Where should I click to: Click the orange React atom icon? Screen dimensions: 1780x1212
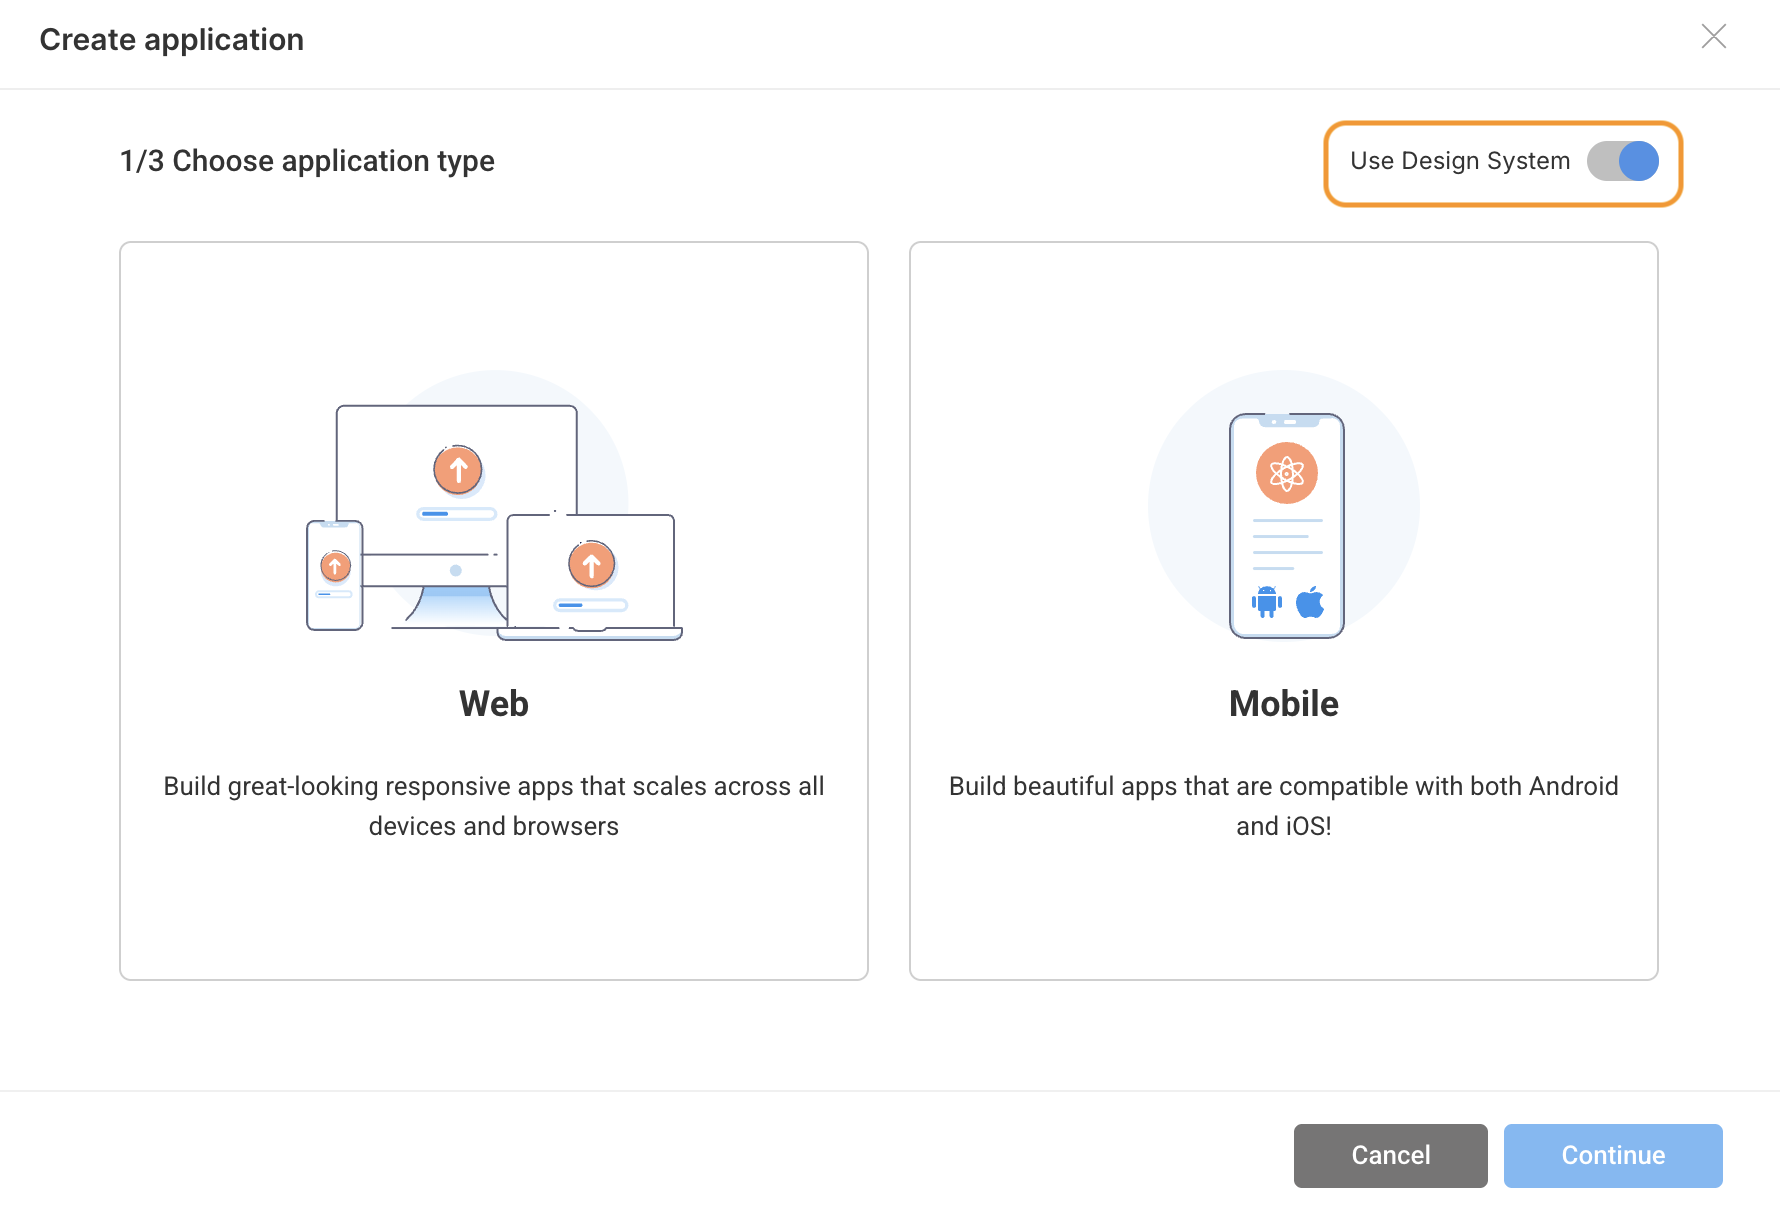[x=1286, y=473]
